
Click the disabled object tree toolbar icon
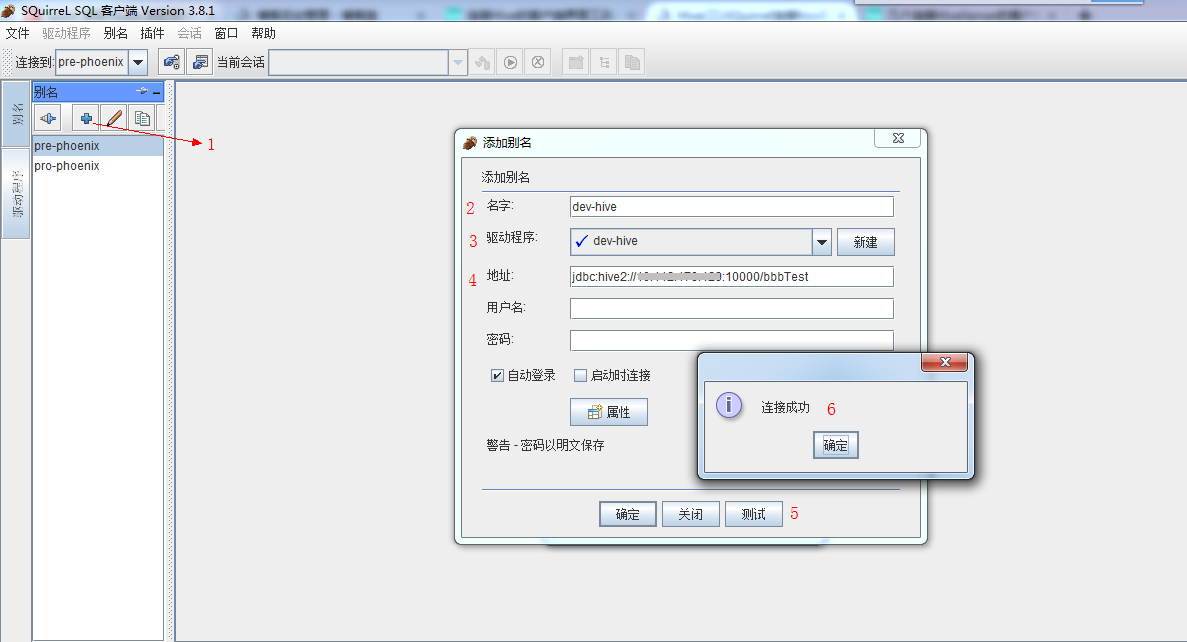point(604,62)
